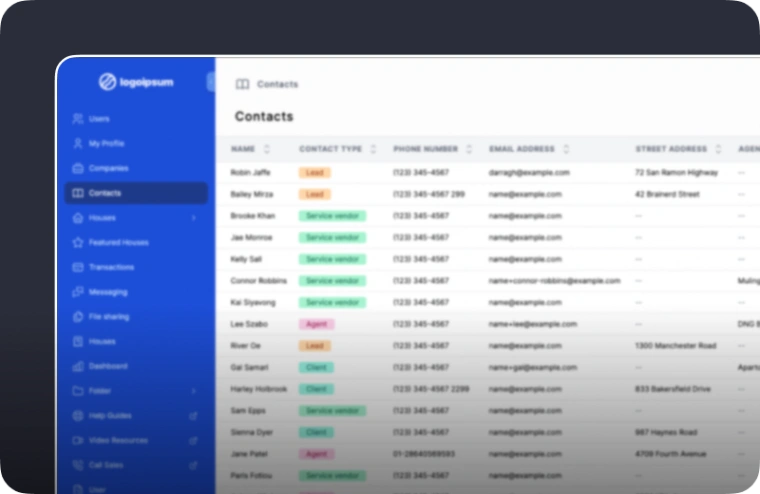The image size is (760, 494).
Task: Open Transactions via its card icon
Action: (78, 267)
